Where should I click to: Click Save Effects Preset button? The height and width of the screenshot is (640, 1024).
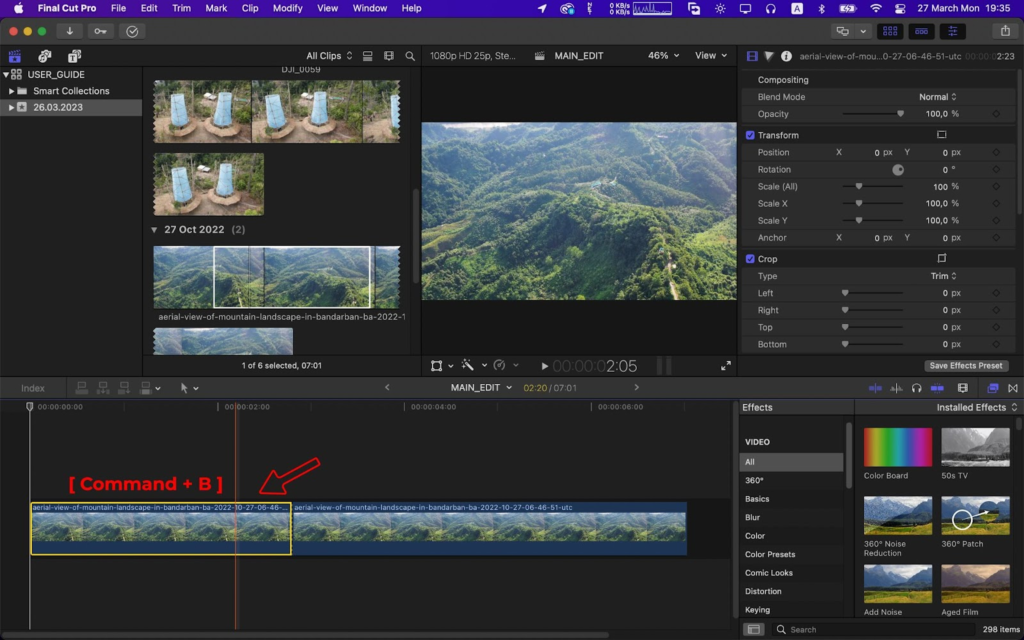point(966,366)
